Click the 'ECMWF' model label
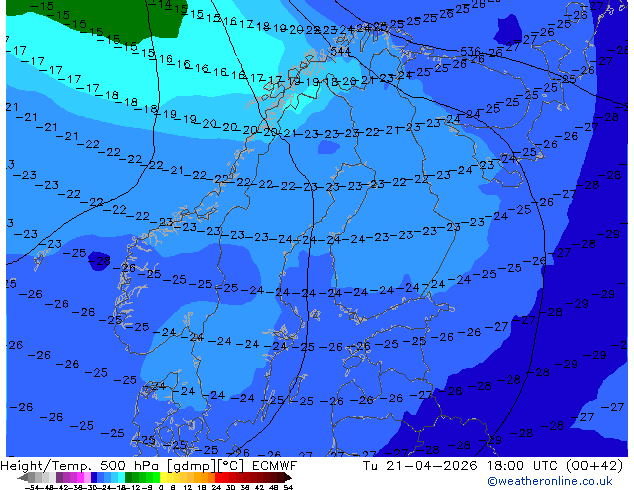Screen dimensions: 634x490 point(275,466)
